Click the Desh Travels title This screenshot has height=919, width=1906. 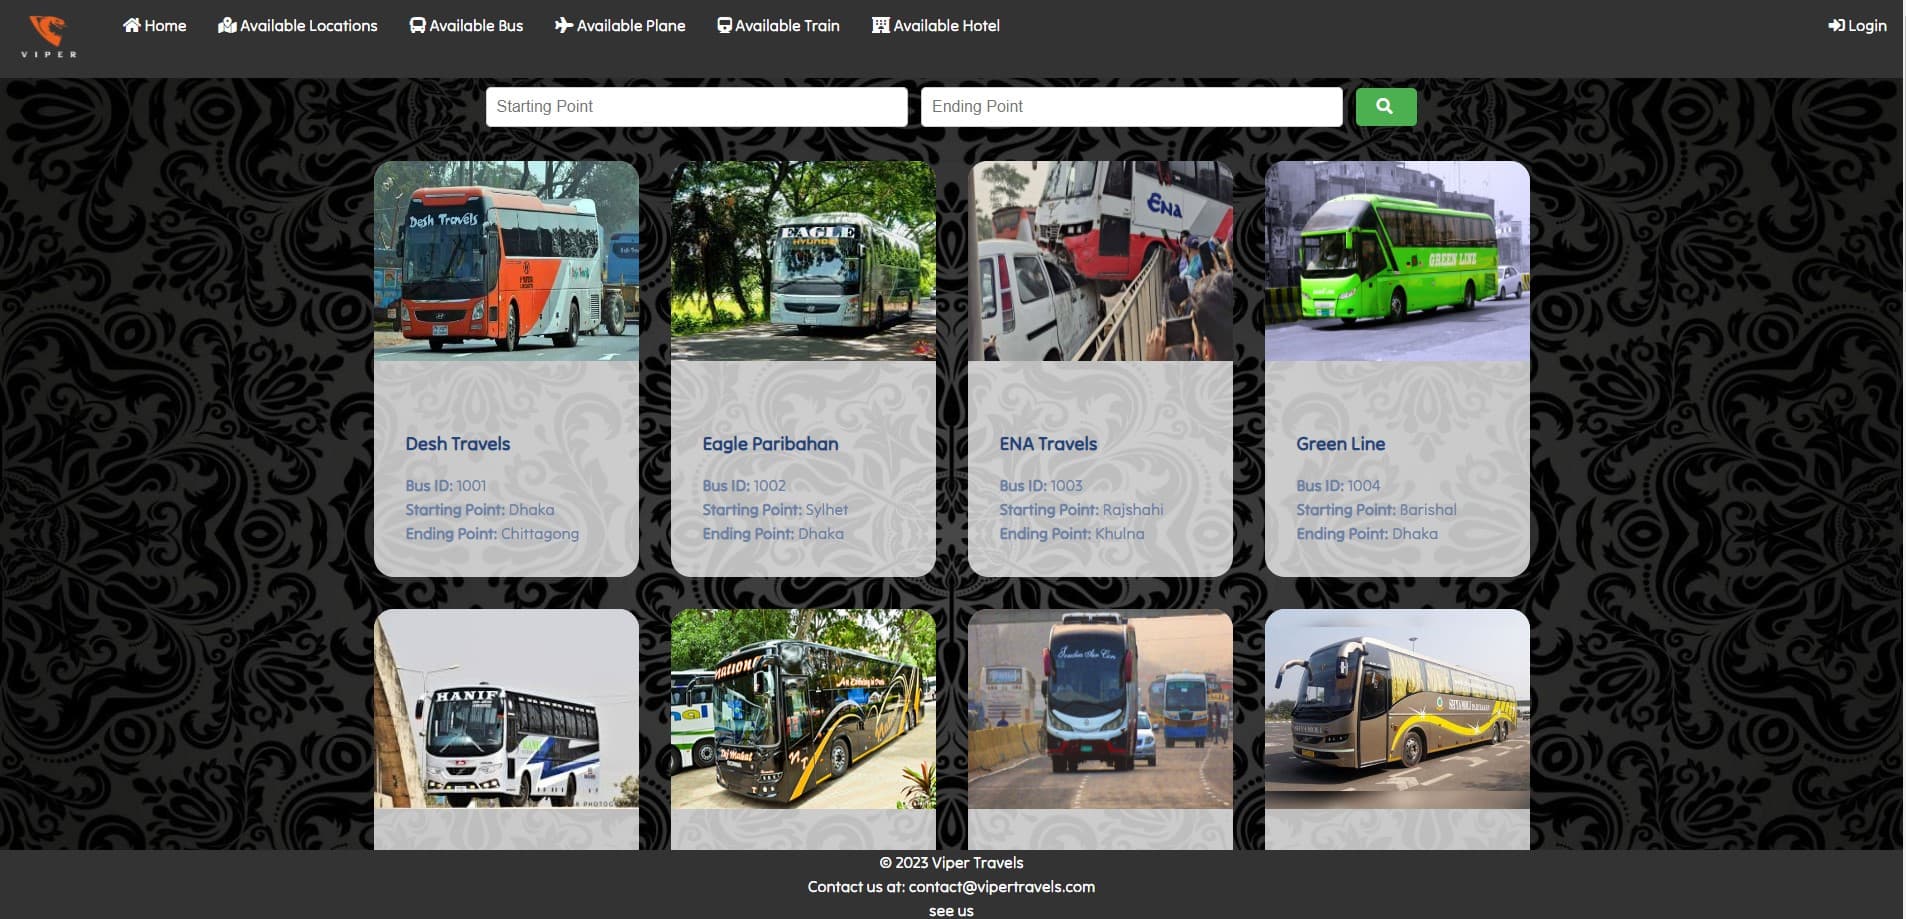(457, 444)
